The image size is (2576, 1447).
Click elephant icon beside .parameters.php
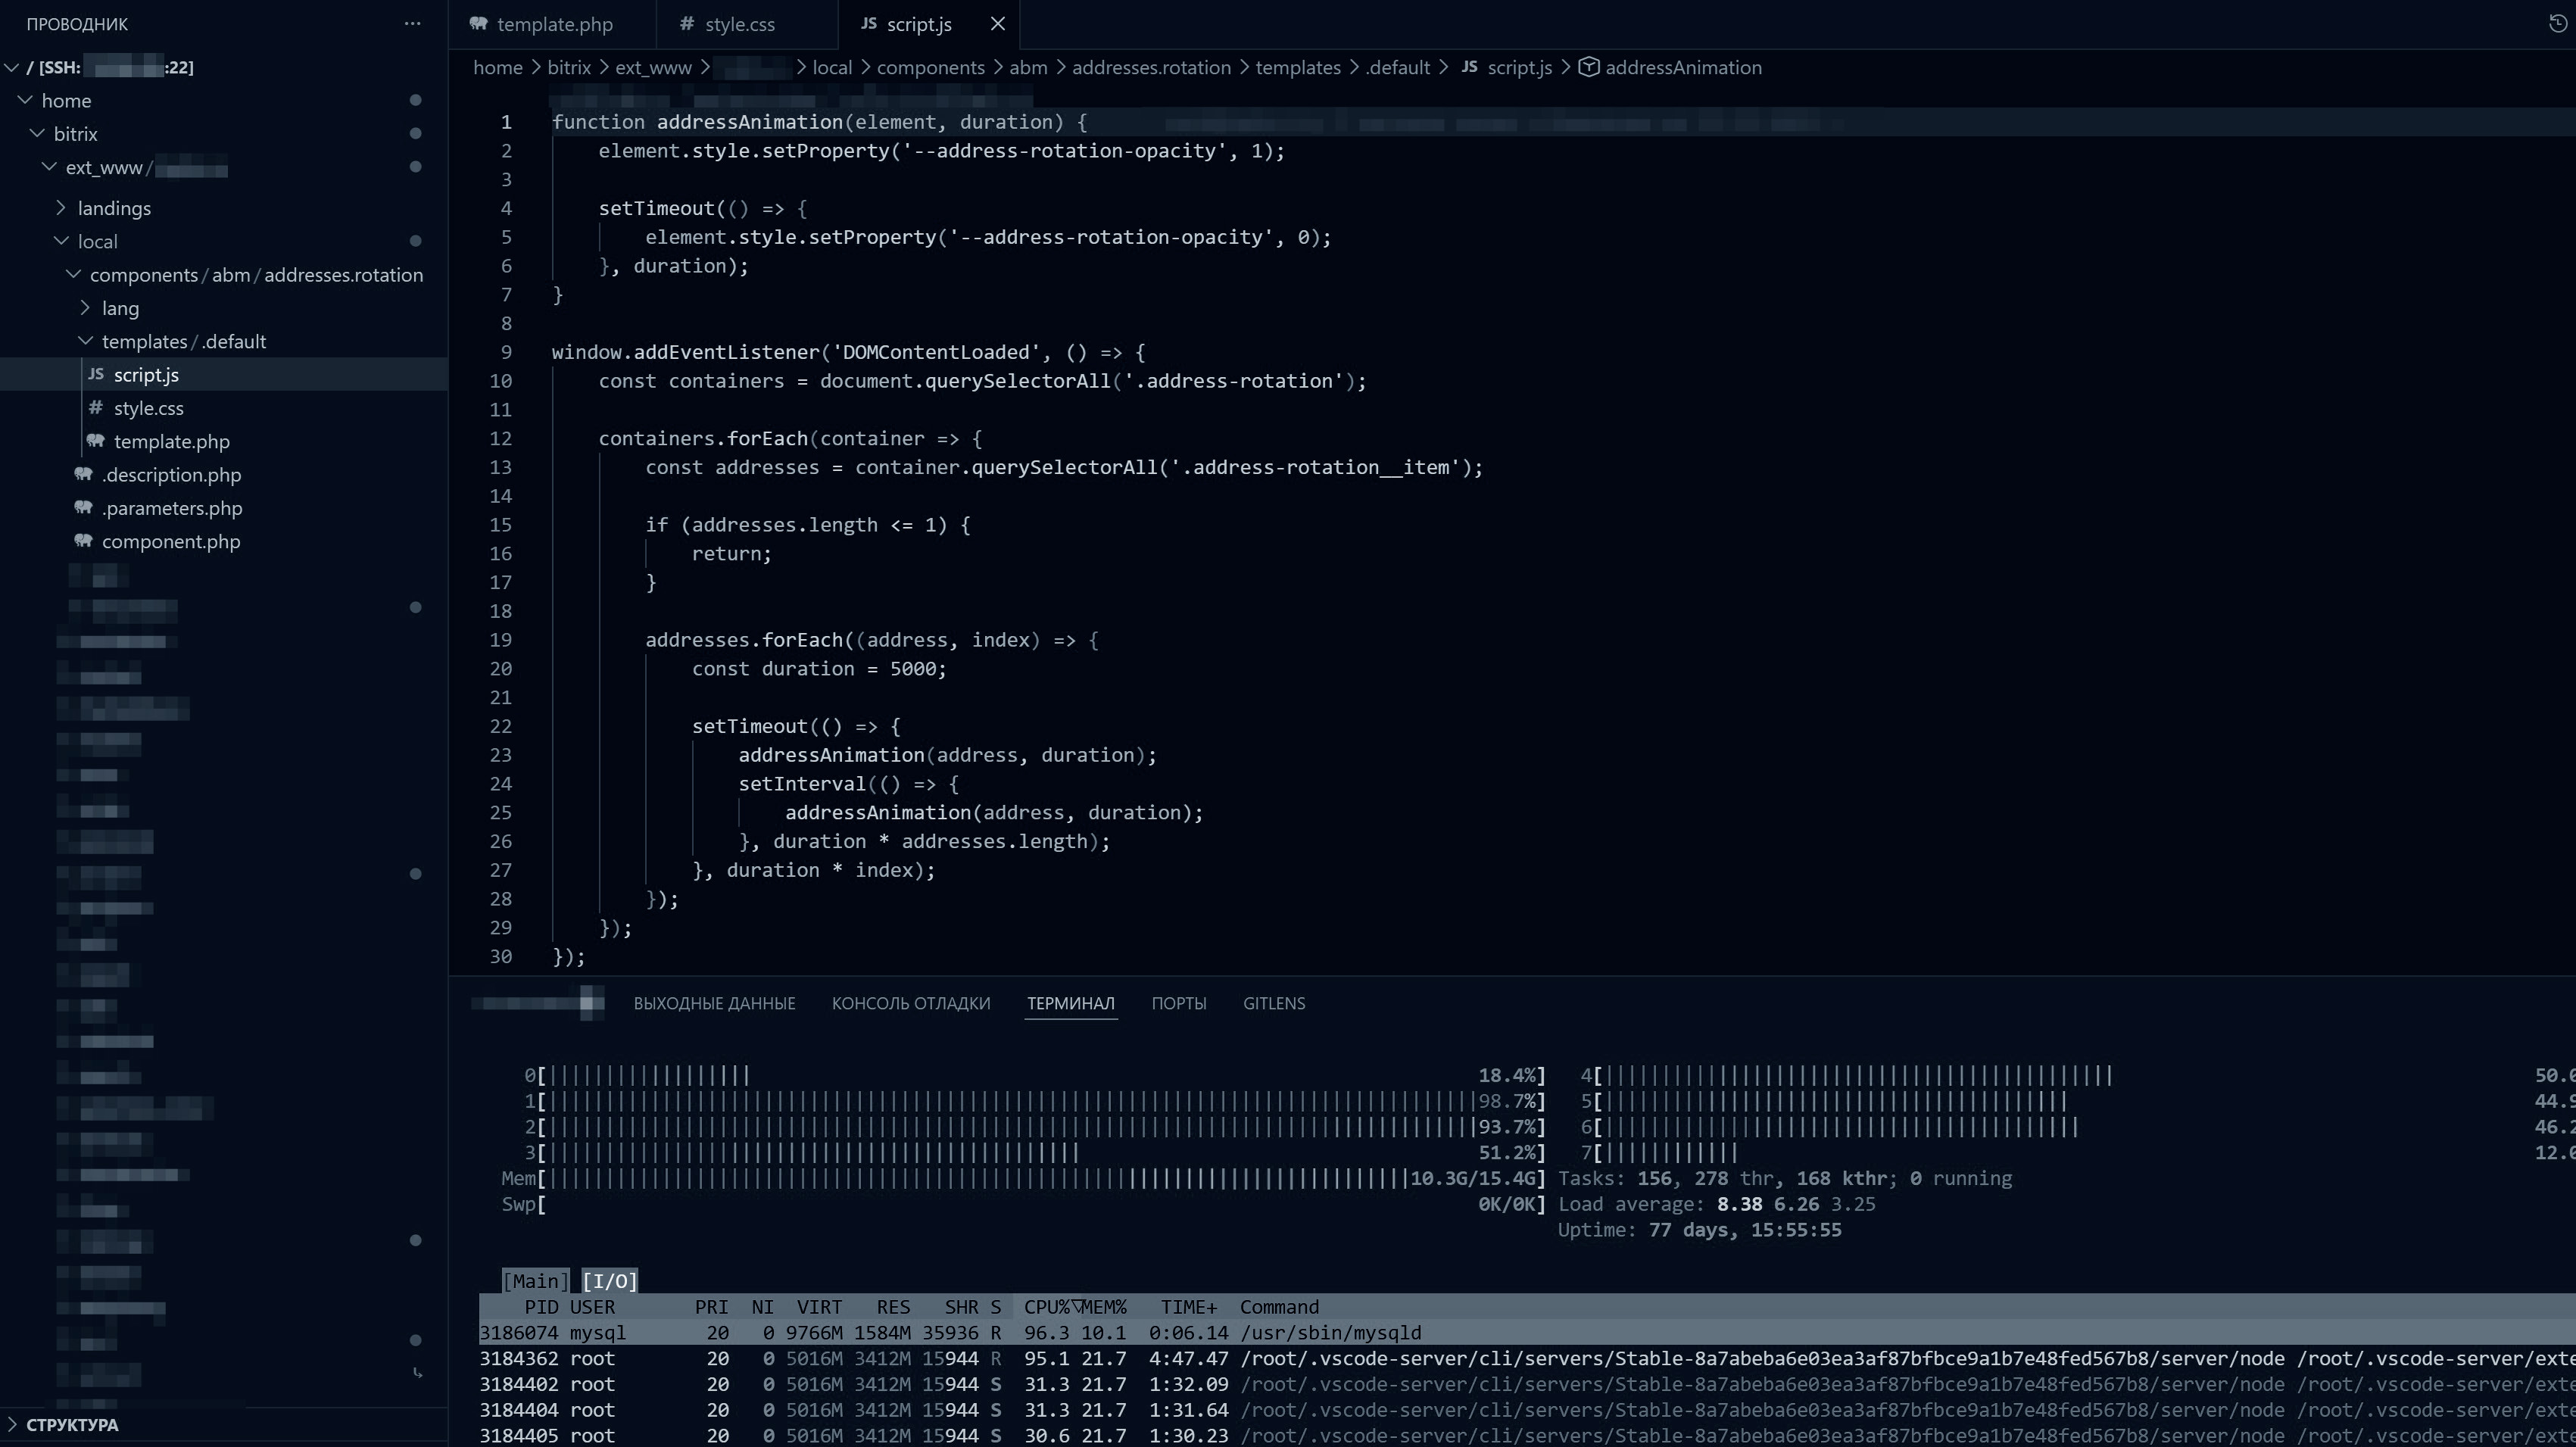[84, 508]
